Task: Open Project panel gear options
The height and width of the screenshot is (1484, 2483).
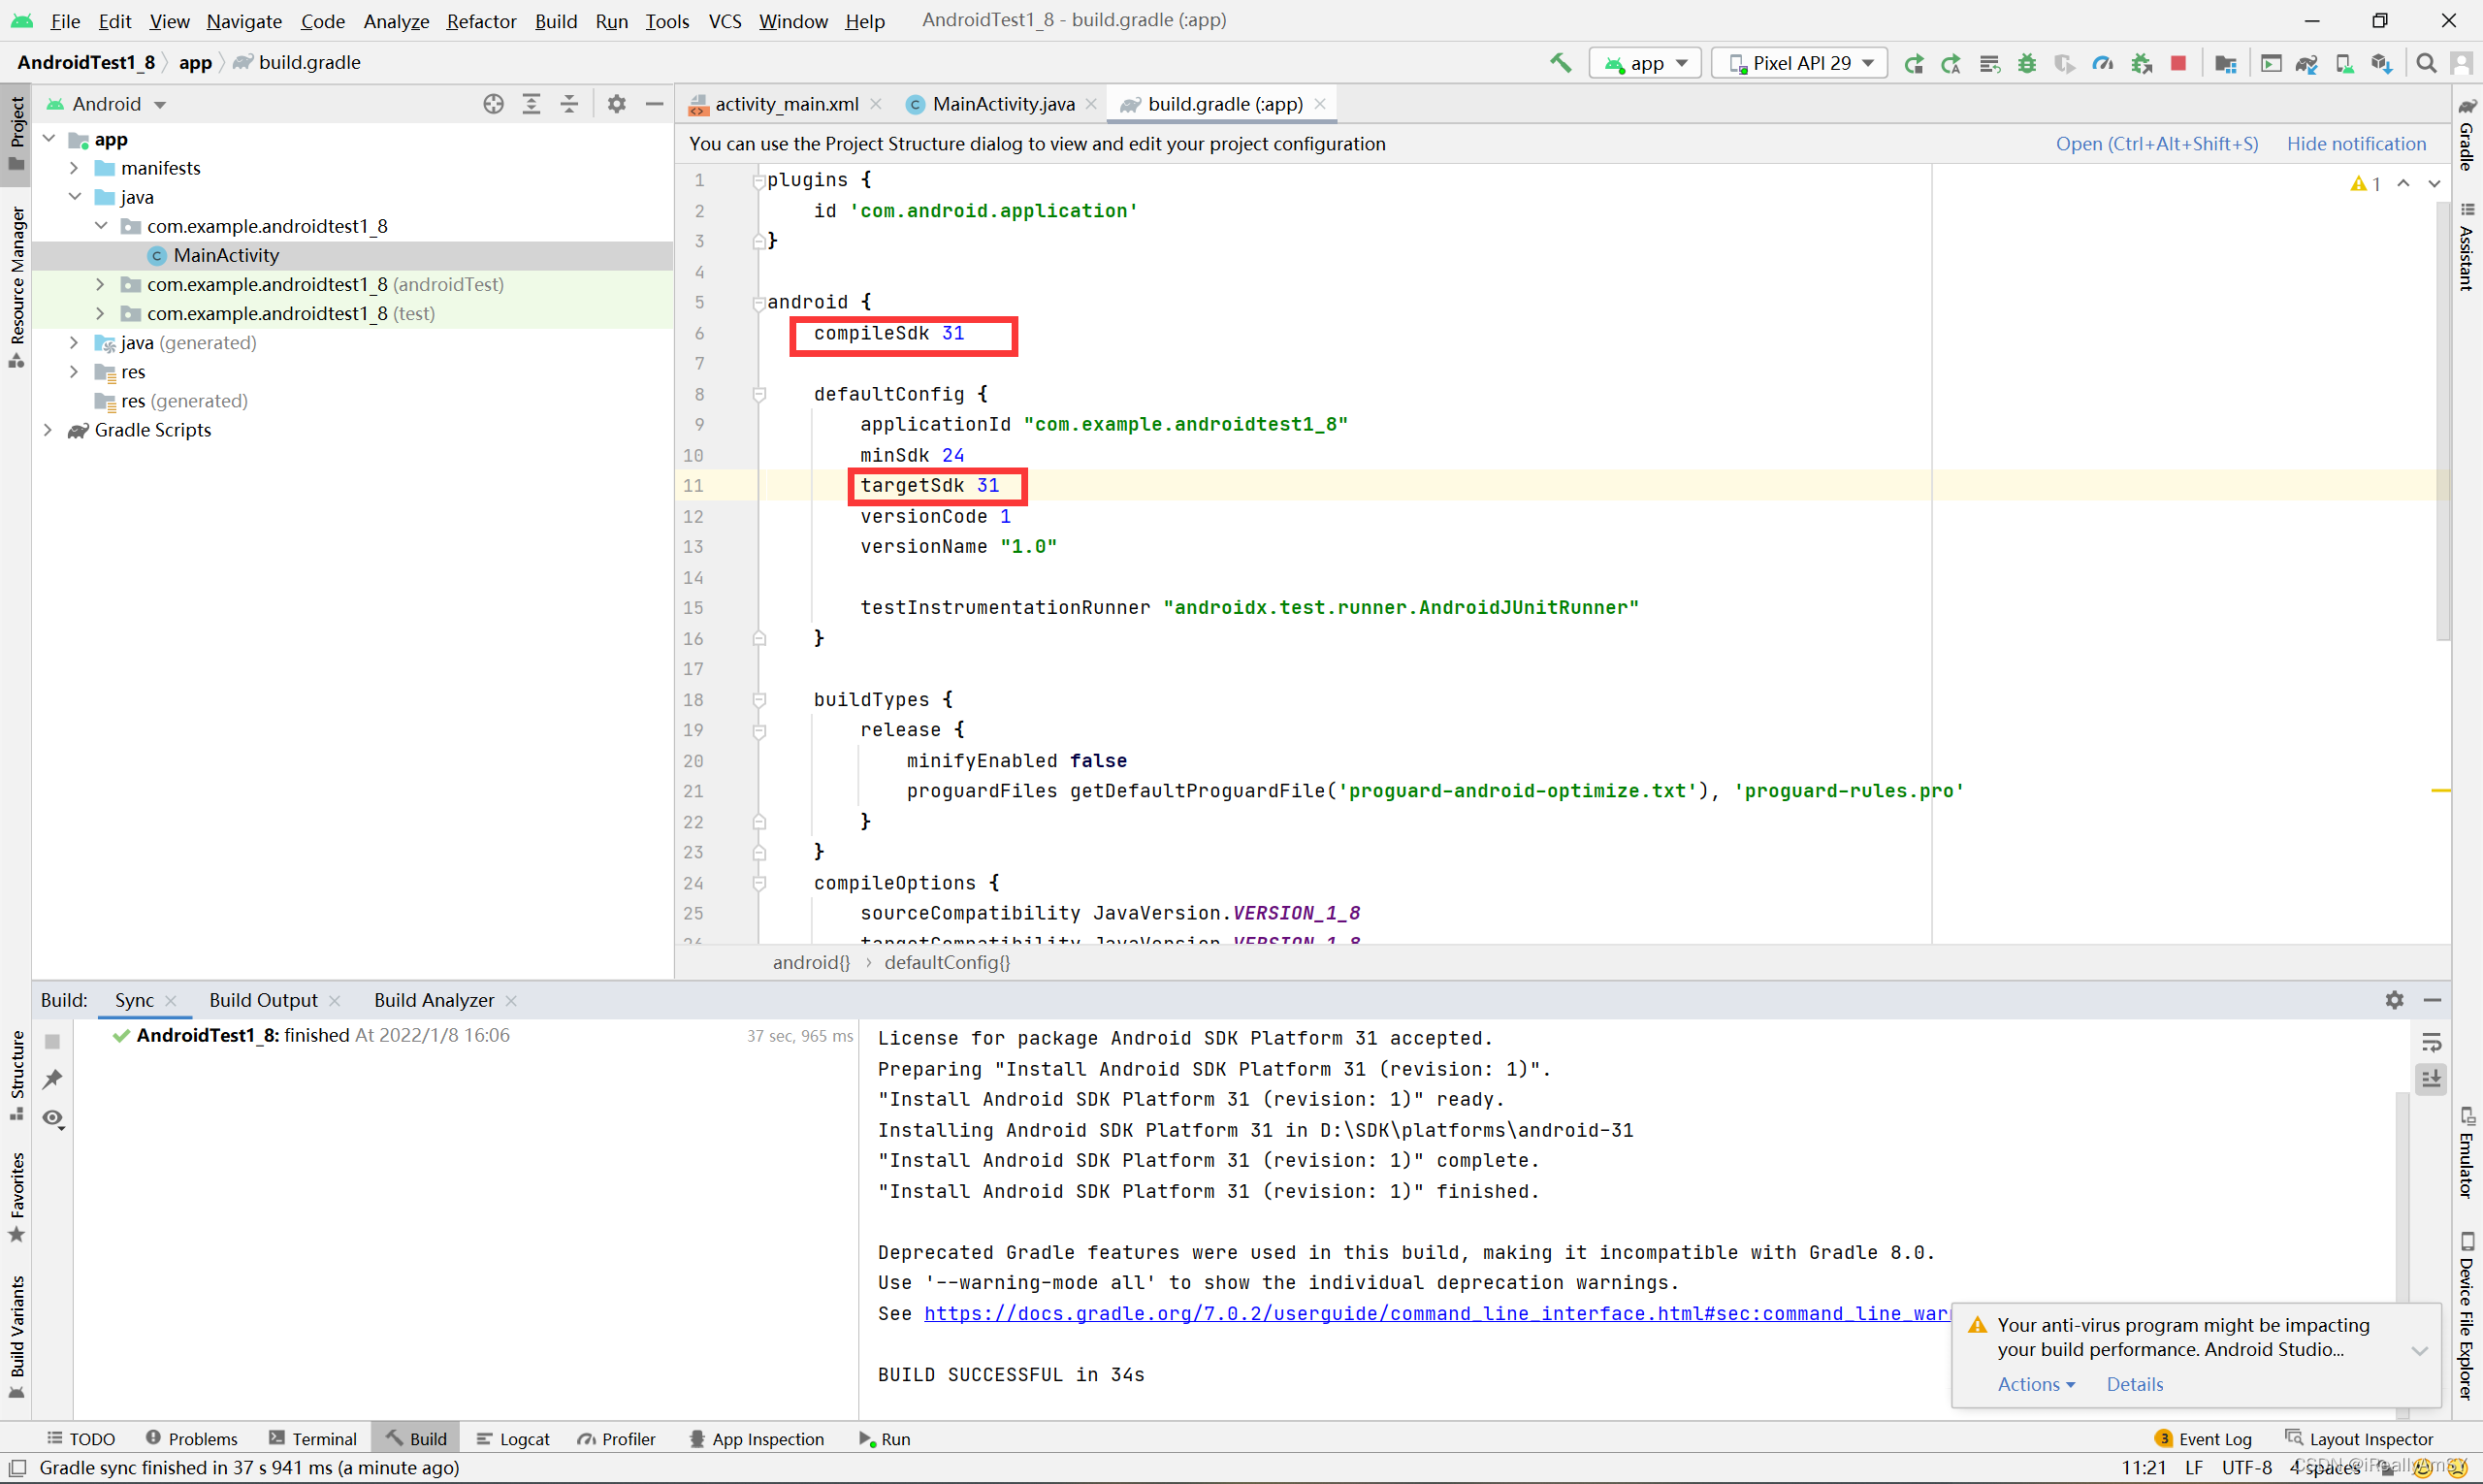Action: click(617, 104)
